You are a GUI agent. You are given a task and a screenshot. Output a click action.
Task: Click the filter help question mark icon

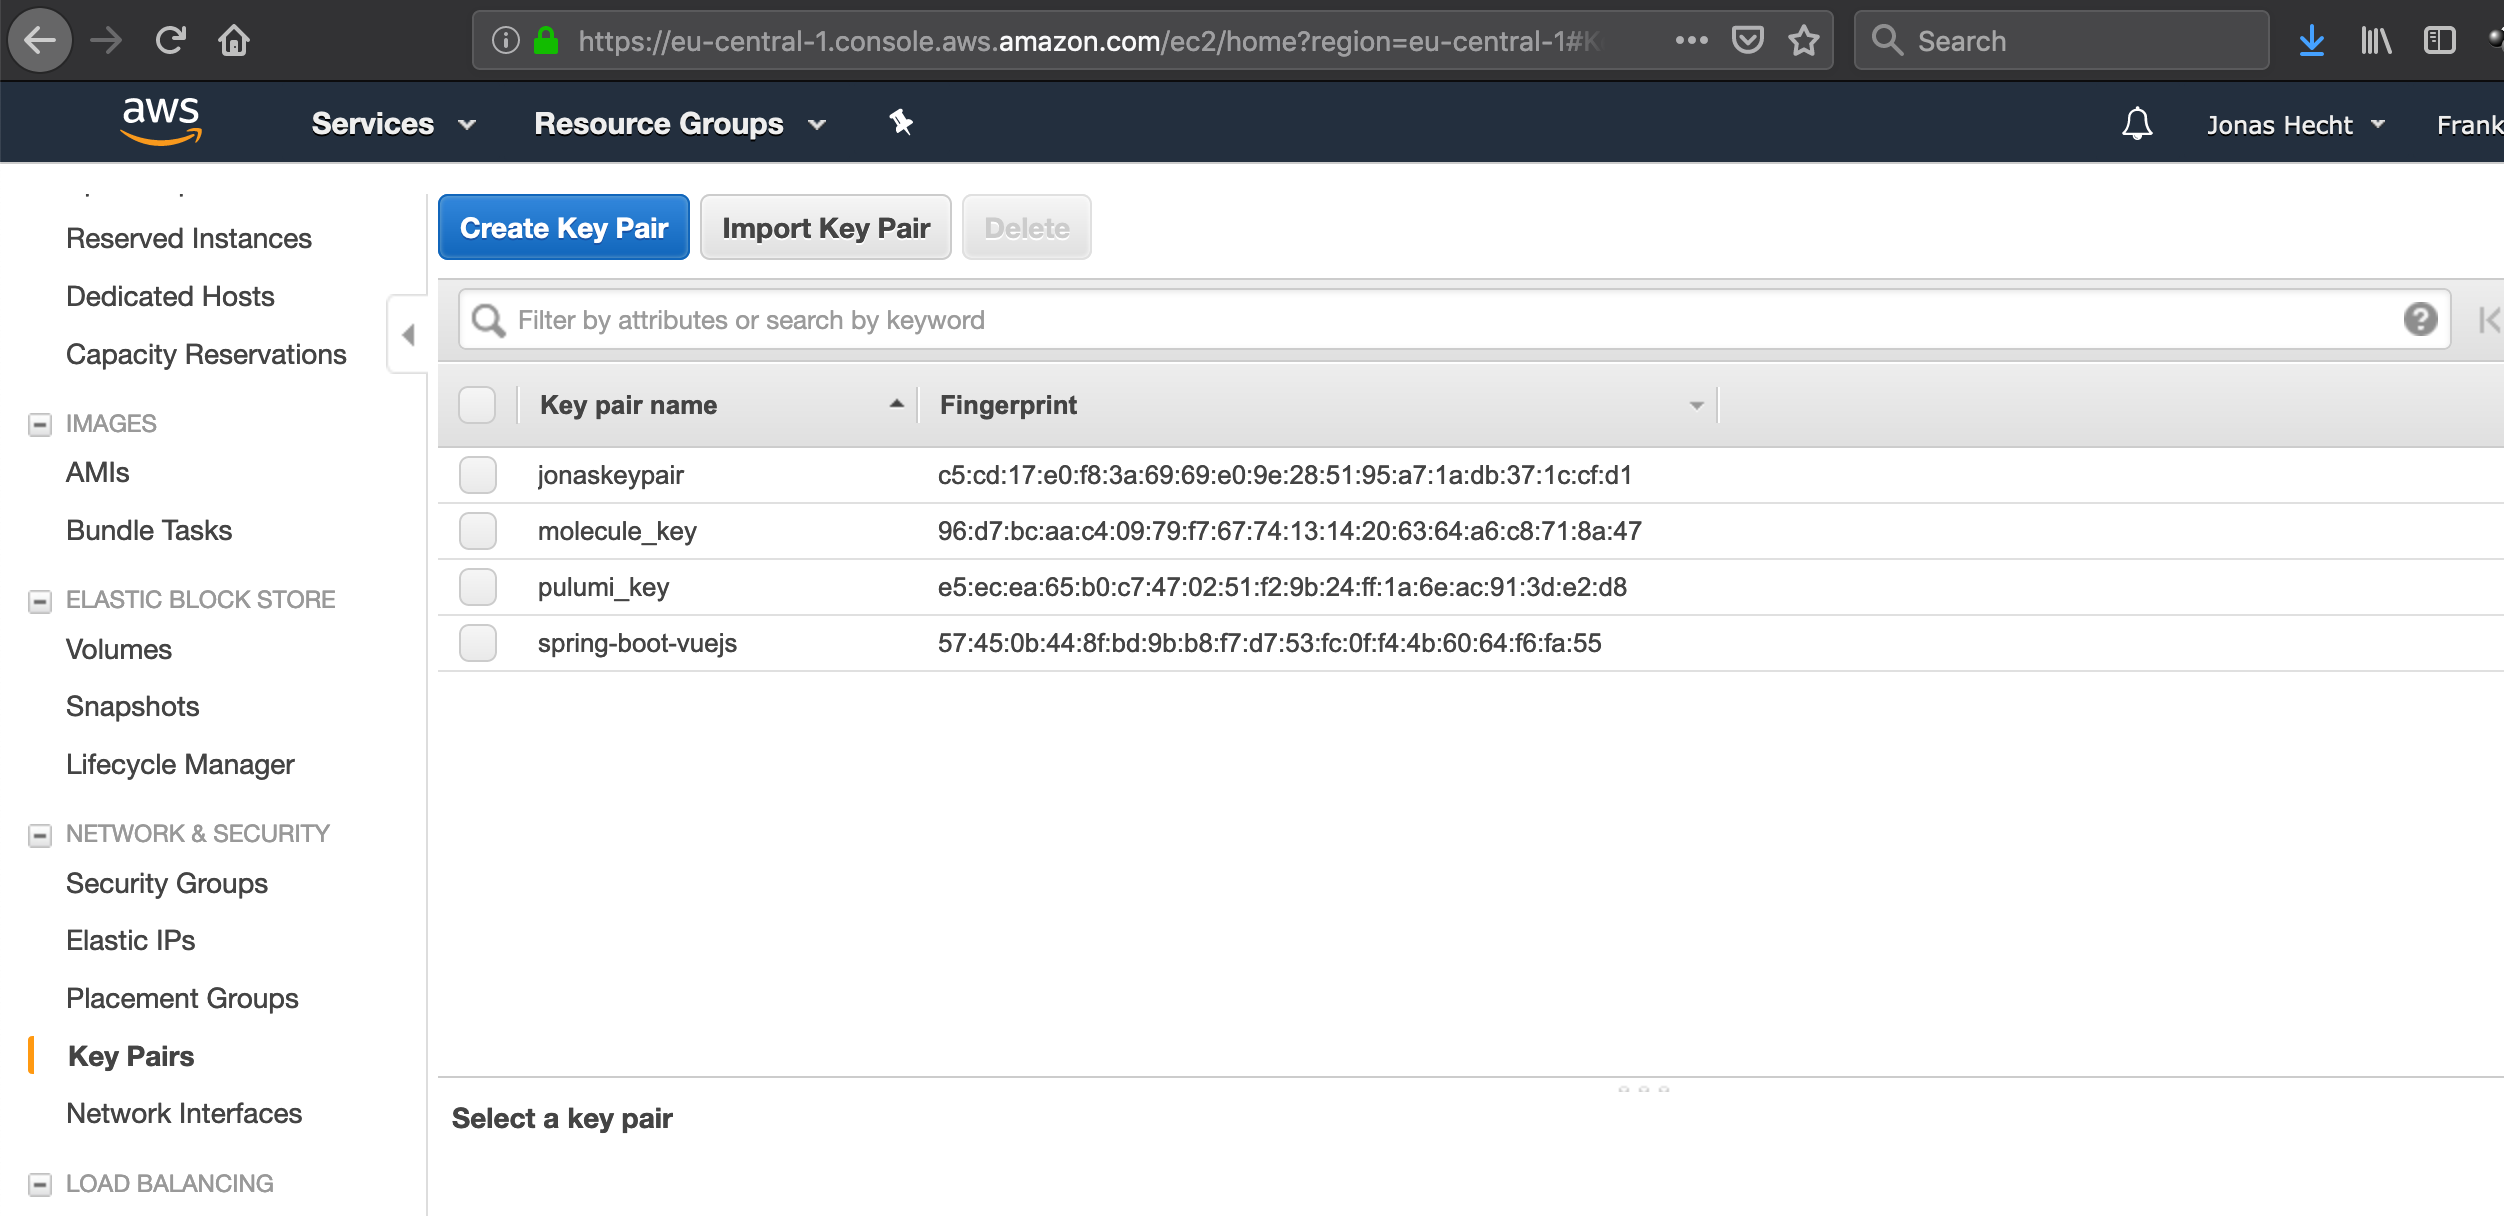(2420, 320)
